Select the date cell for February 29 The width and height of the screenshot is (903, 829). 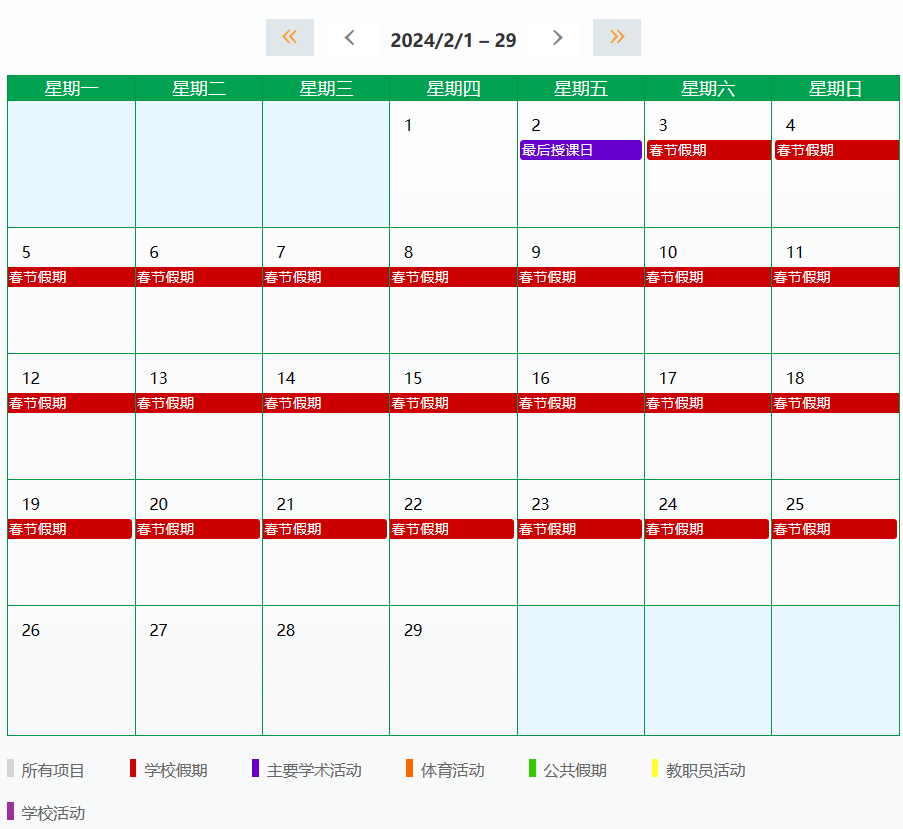click(x=453, y=670)
